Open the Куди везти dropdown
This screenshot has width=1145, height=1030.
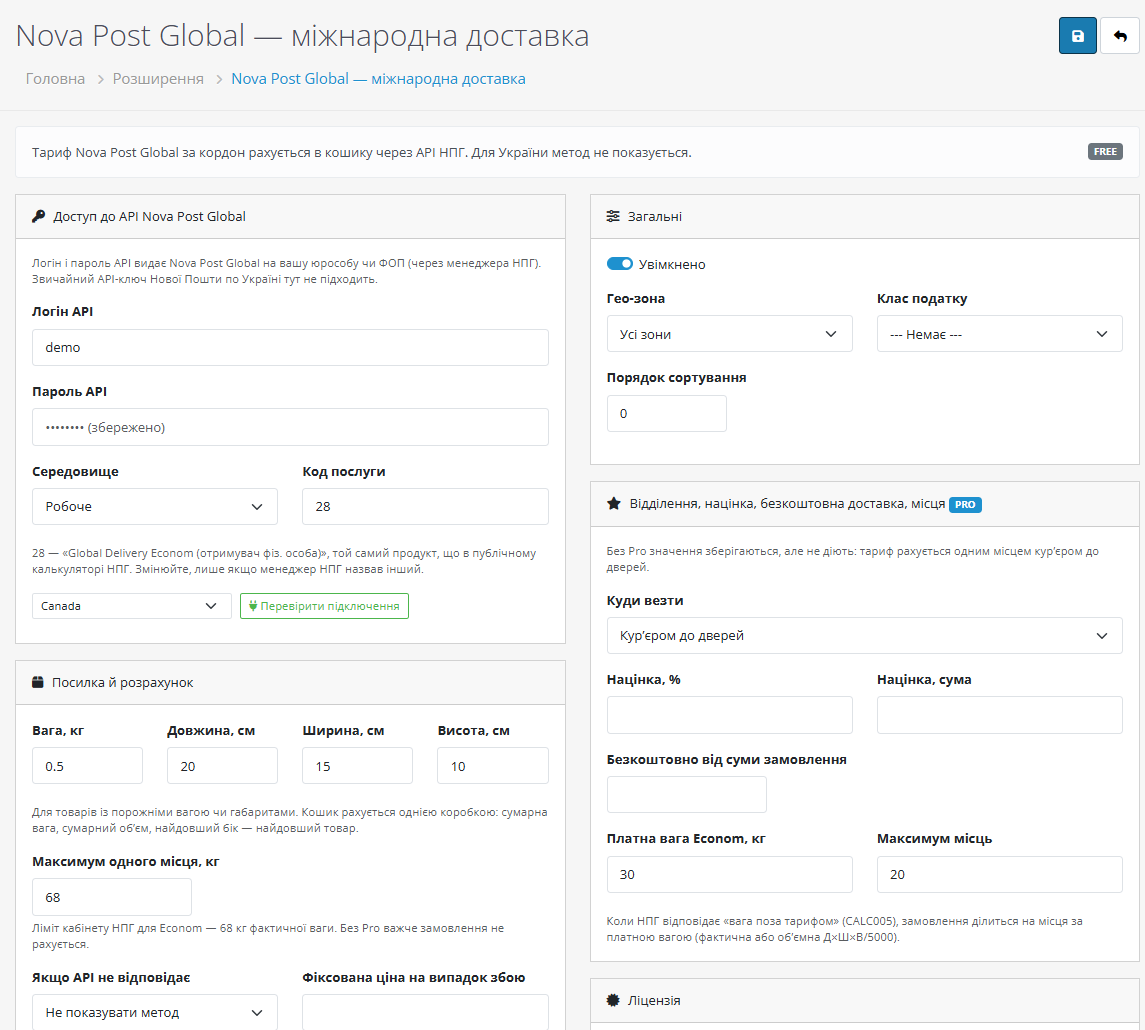pyautogui.click(x=865, y=636)
